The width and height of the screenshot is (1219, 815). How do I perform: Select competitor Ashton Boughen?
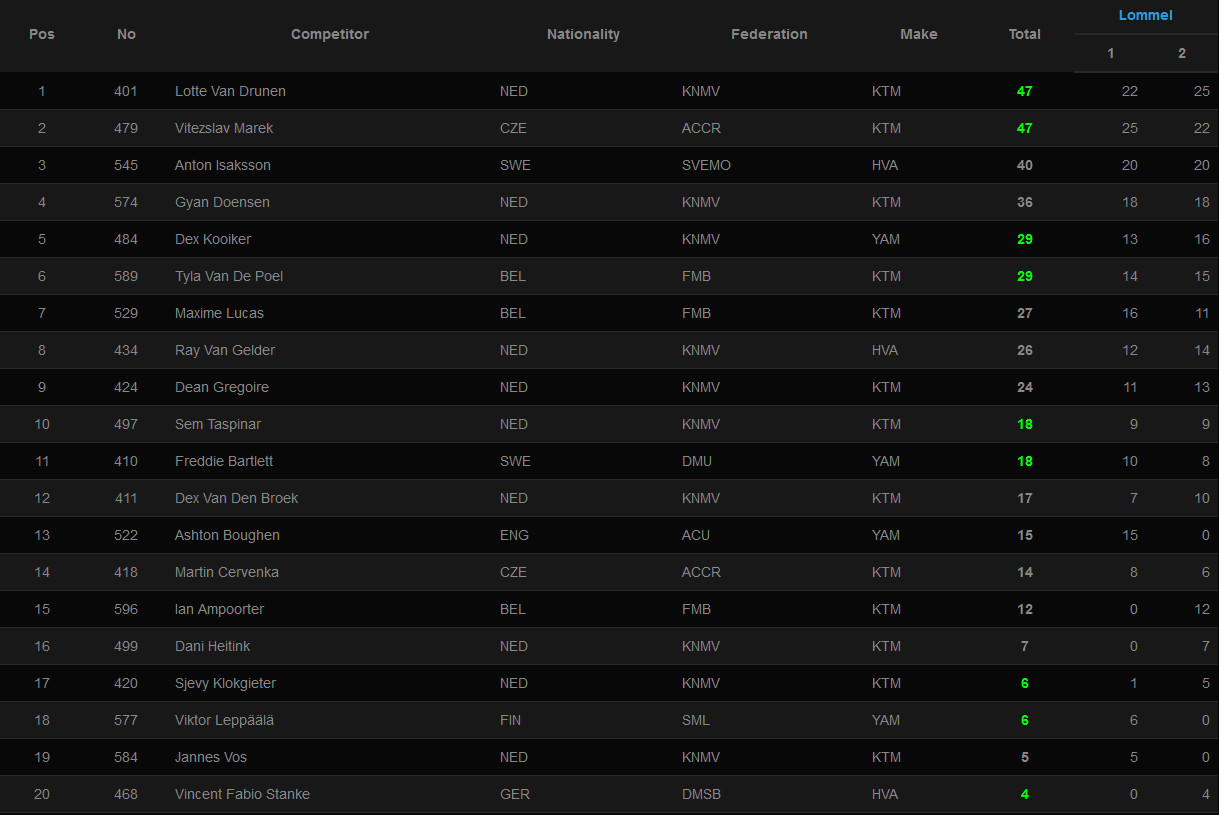tap(227, 535)
